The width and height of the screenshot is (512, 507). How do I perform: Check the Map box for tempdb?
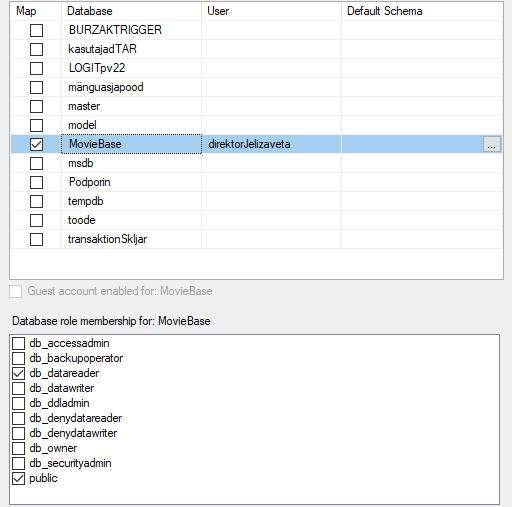coord(36,201)
